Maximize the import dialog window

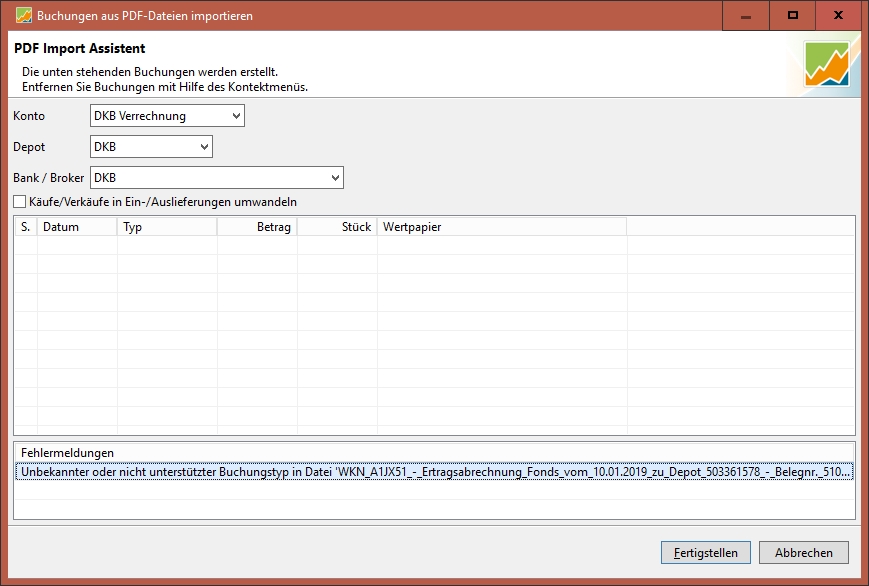(793, 16)
